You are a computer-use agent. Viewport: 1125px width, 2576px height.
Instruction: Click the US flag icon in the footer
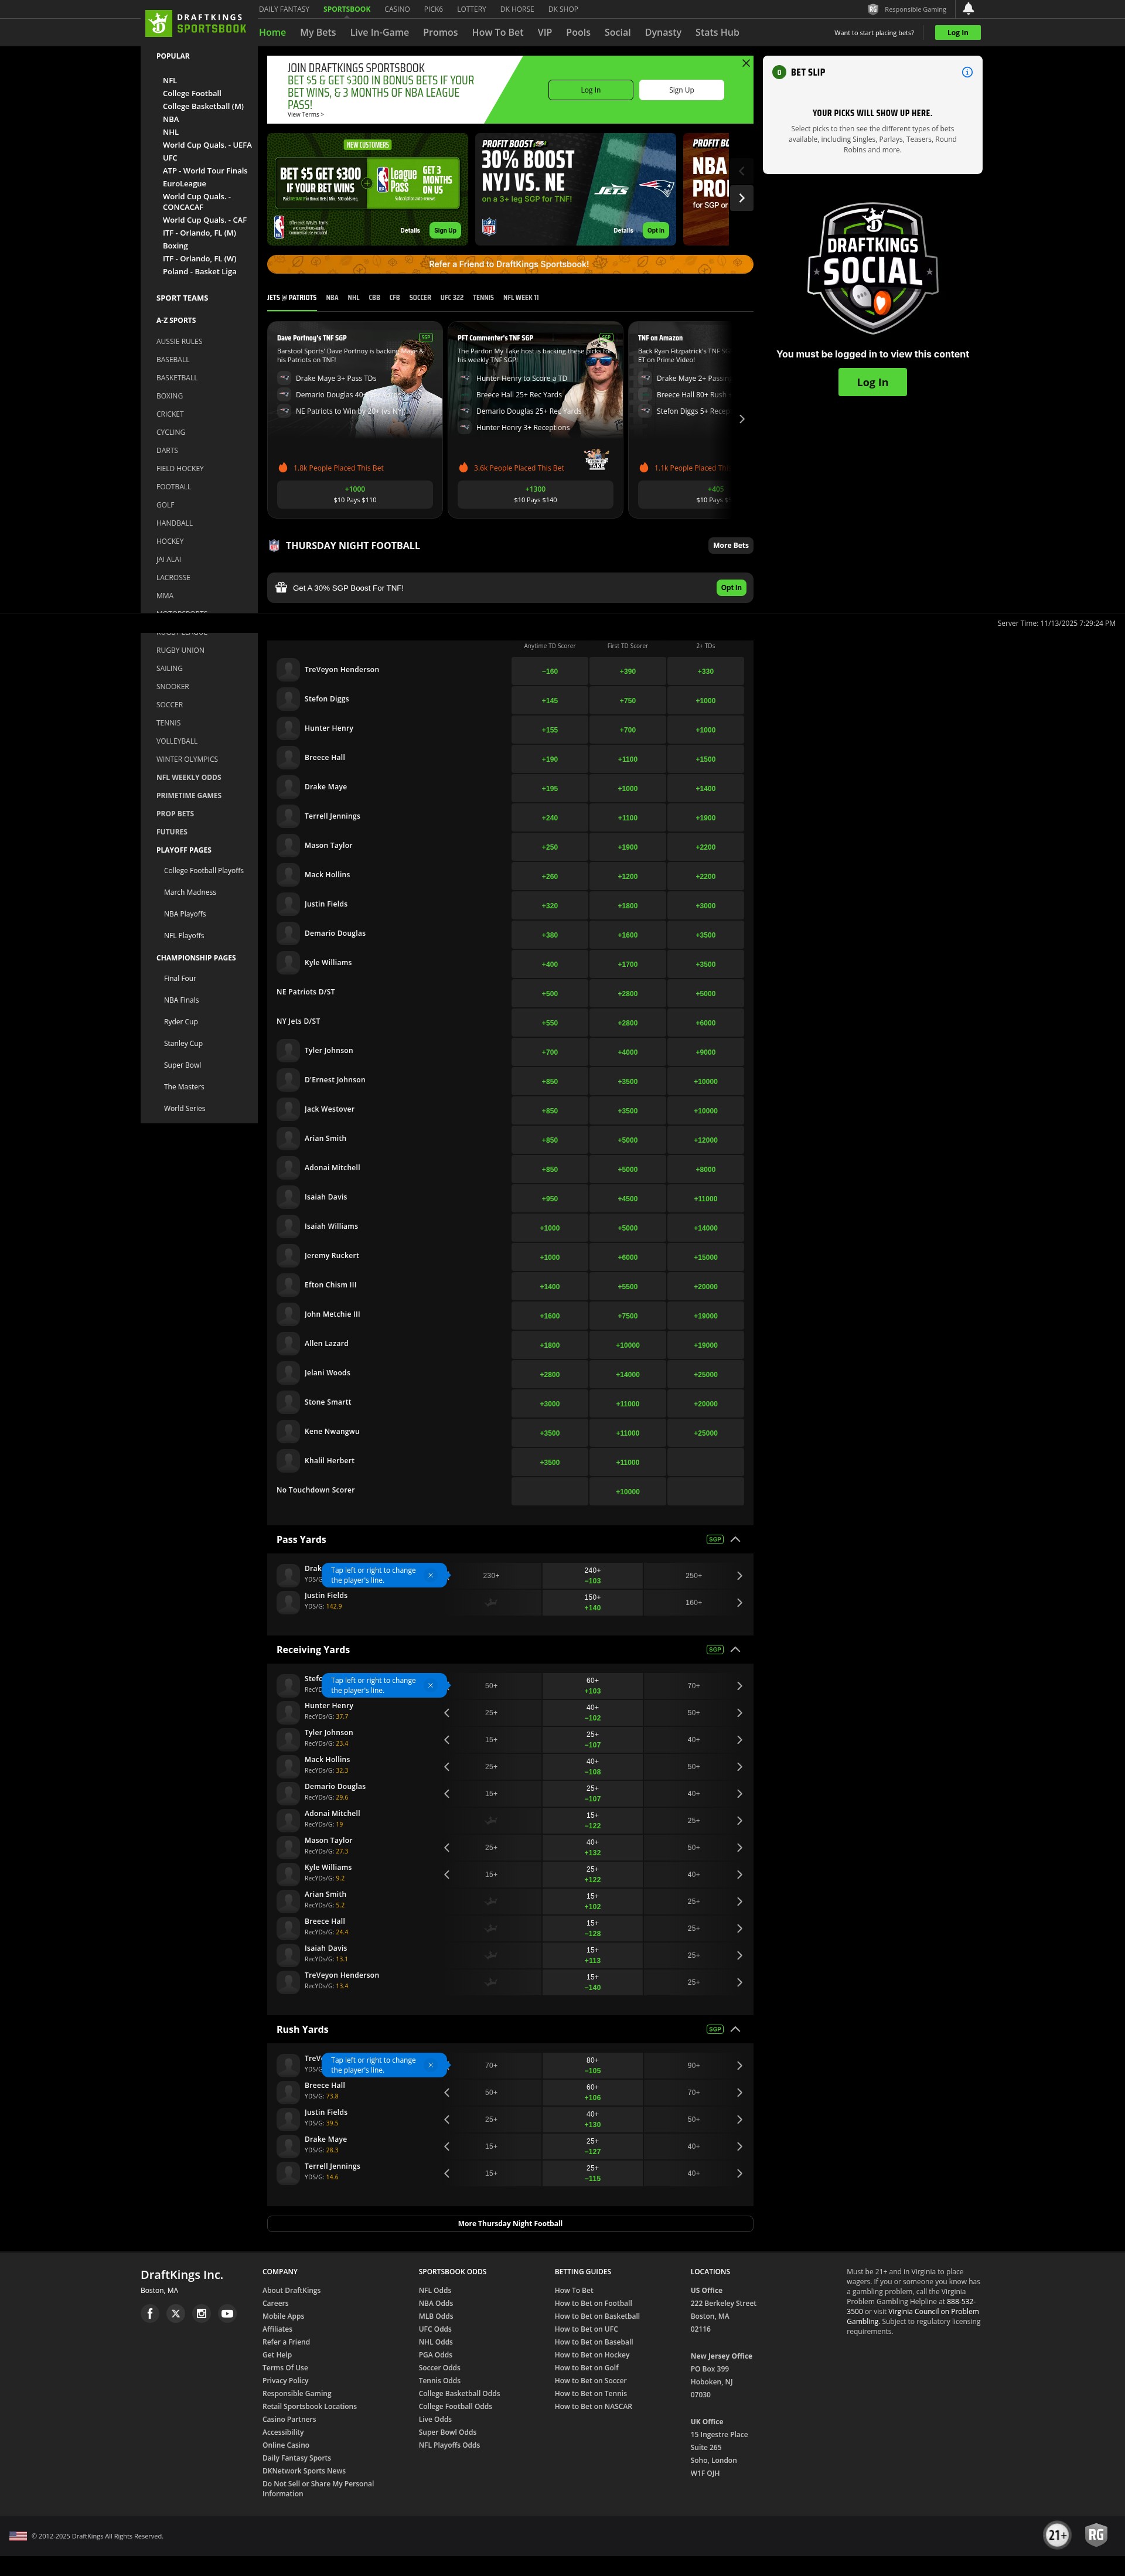coord(18,2536)
